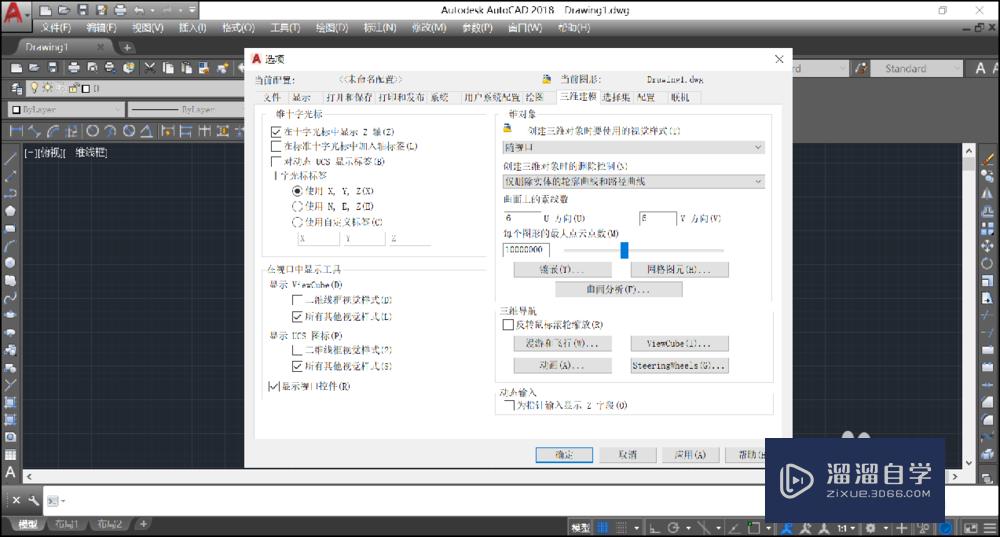Viewport: 1000px width, 537px height.
Task: Toggle show Z axis in crosshairs checkbox
Action: (276, 131)
